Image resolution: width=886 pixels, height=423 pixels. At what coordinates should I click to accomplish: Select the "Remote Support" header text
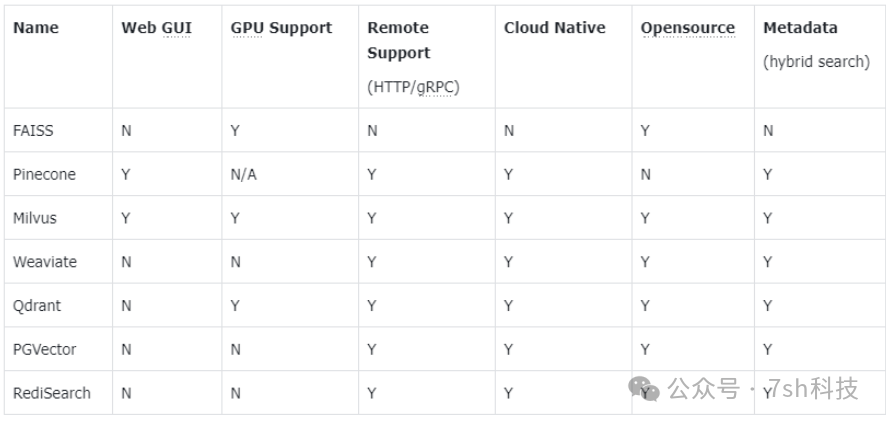coord(398,40)
